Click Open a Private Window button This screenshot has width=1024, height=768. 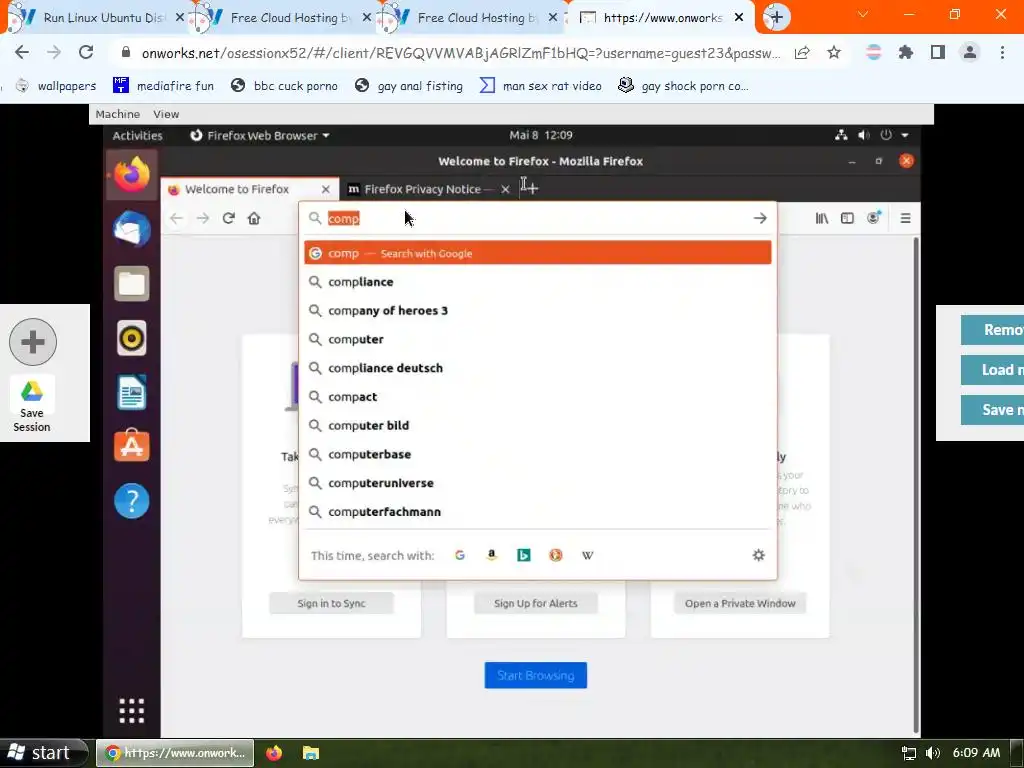740,603
